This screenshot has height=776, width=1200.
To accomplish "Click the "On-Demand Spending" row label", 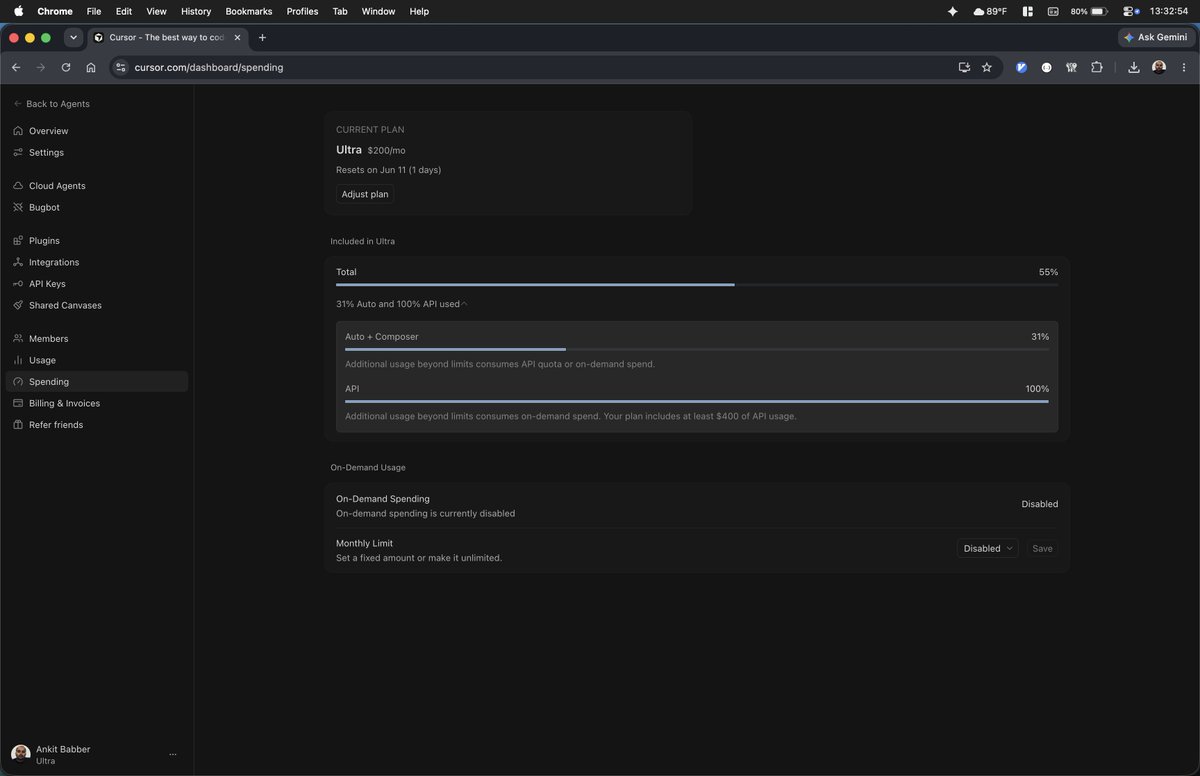I will pyautogui.click(x=383, y=498).
